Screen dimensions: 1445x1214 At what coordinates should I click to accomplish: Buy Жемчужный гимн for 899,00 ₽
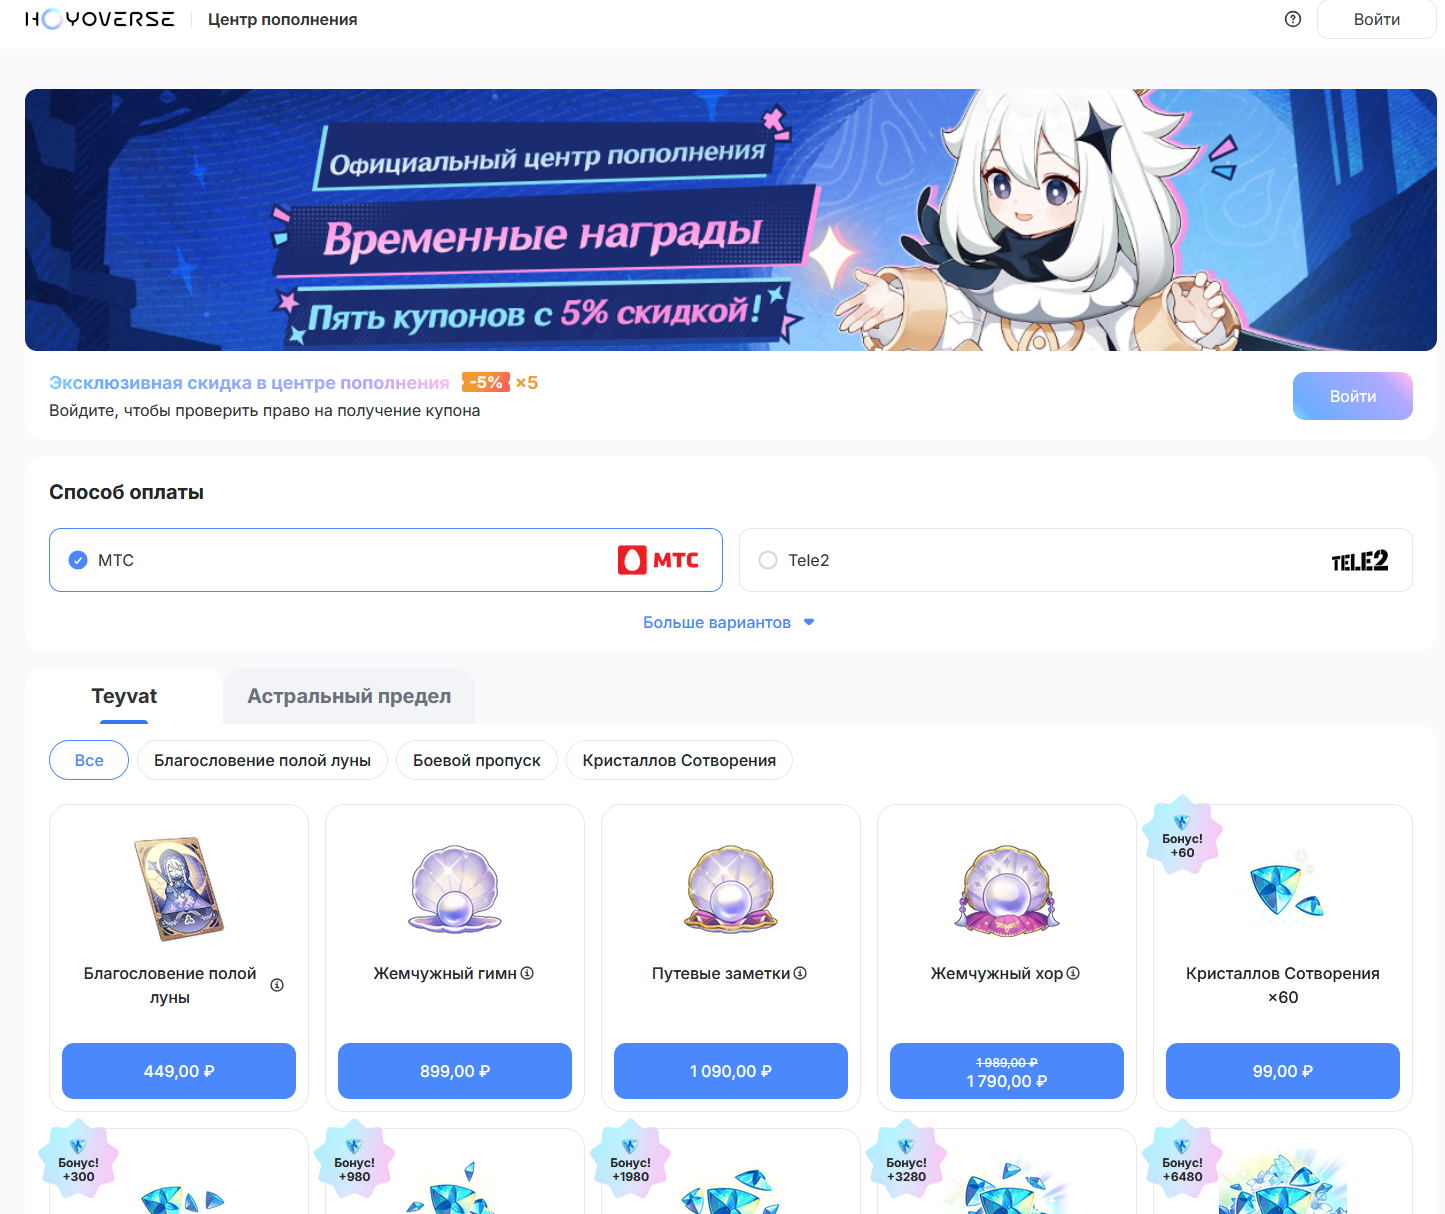click(x=455, y=1071)
